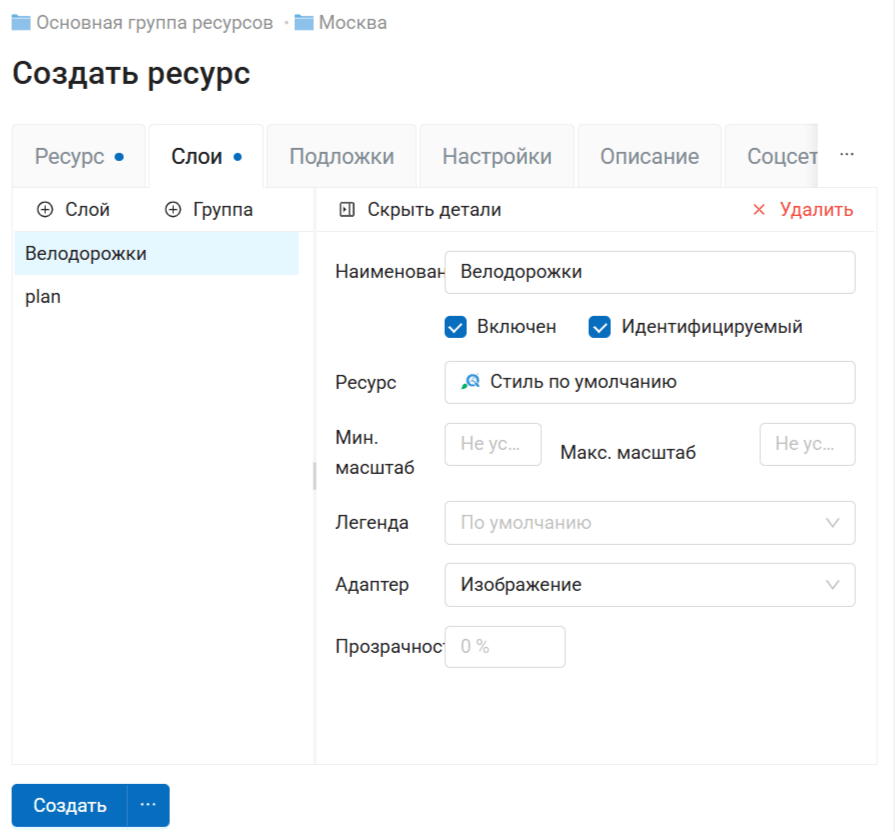Click the plus icon to add a layer
895x832 pixels.
(x=44, y=210)
